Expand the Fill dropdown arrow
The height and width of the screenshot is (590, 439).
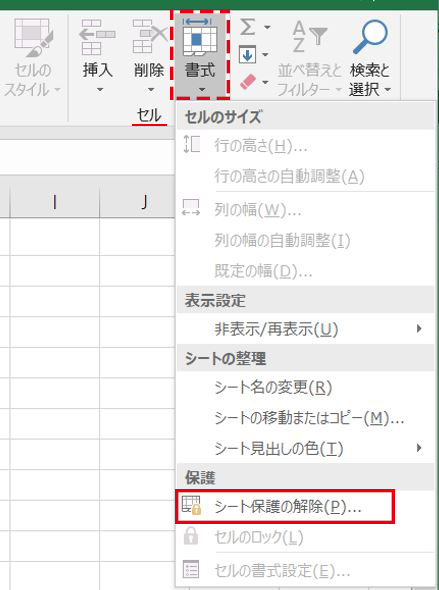pos(265,55)
